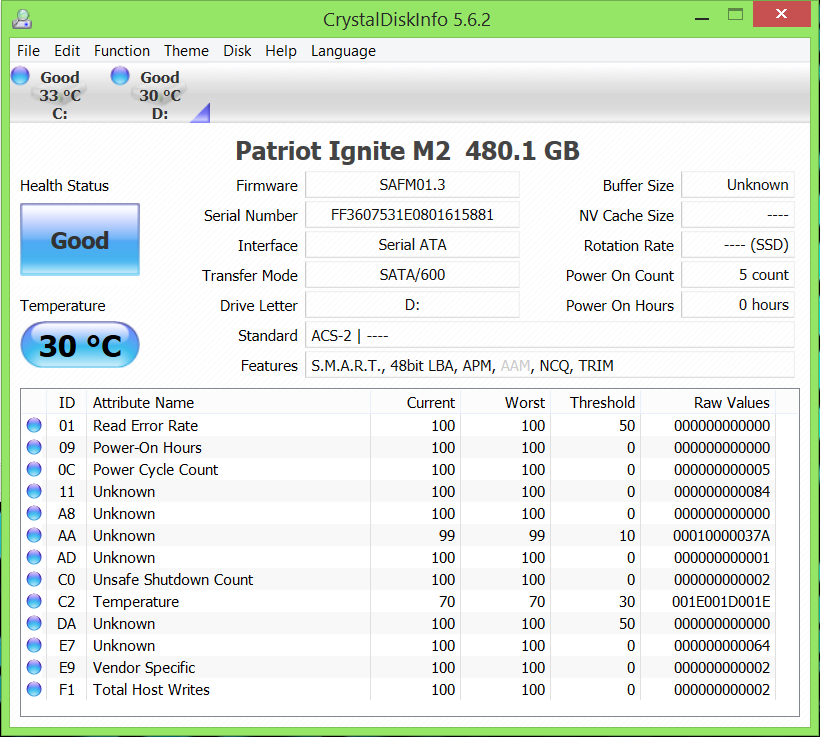Click the Temperature attribute status orb
This screenshot has height=737, width=820.
point(34,602)
